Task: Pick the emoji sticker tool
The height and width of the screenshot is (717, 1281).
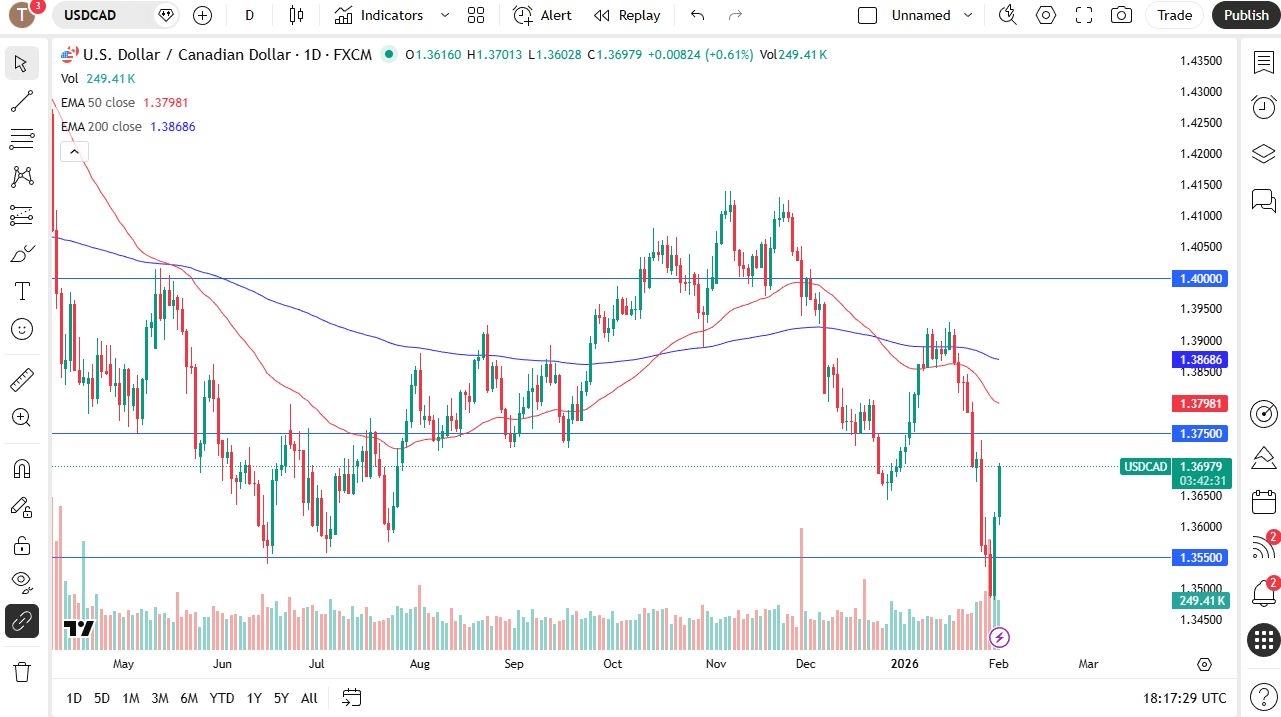Action: pos(22,328)
